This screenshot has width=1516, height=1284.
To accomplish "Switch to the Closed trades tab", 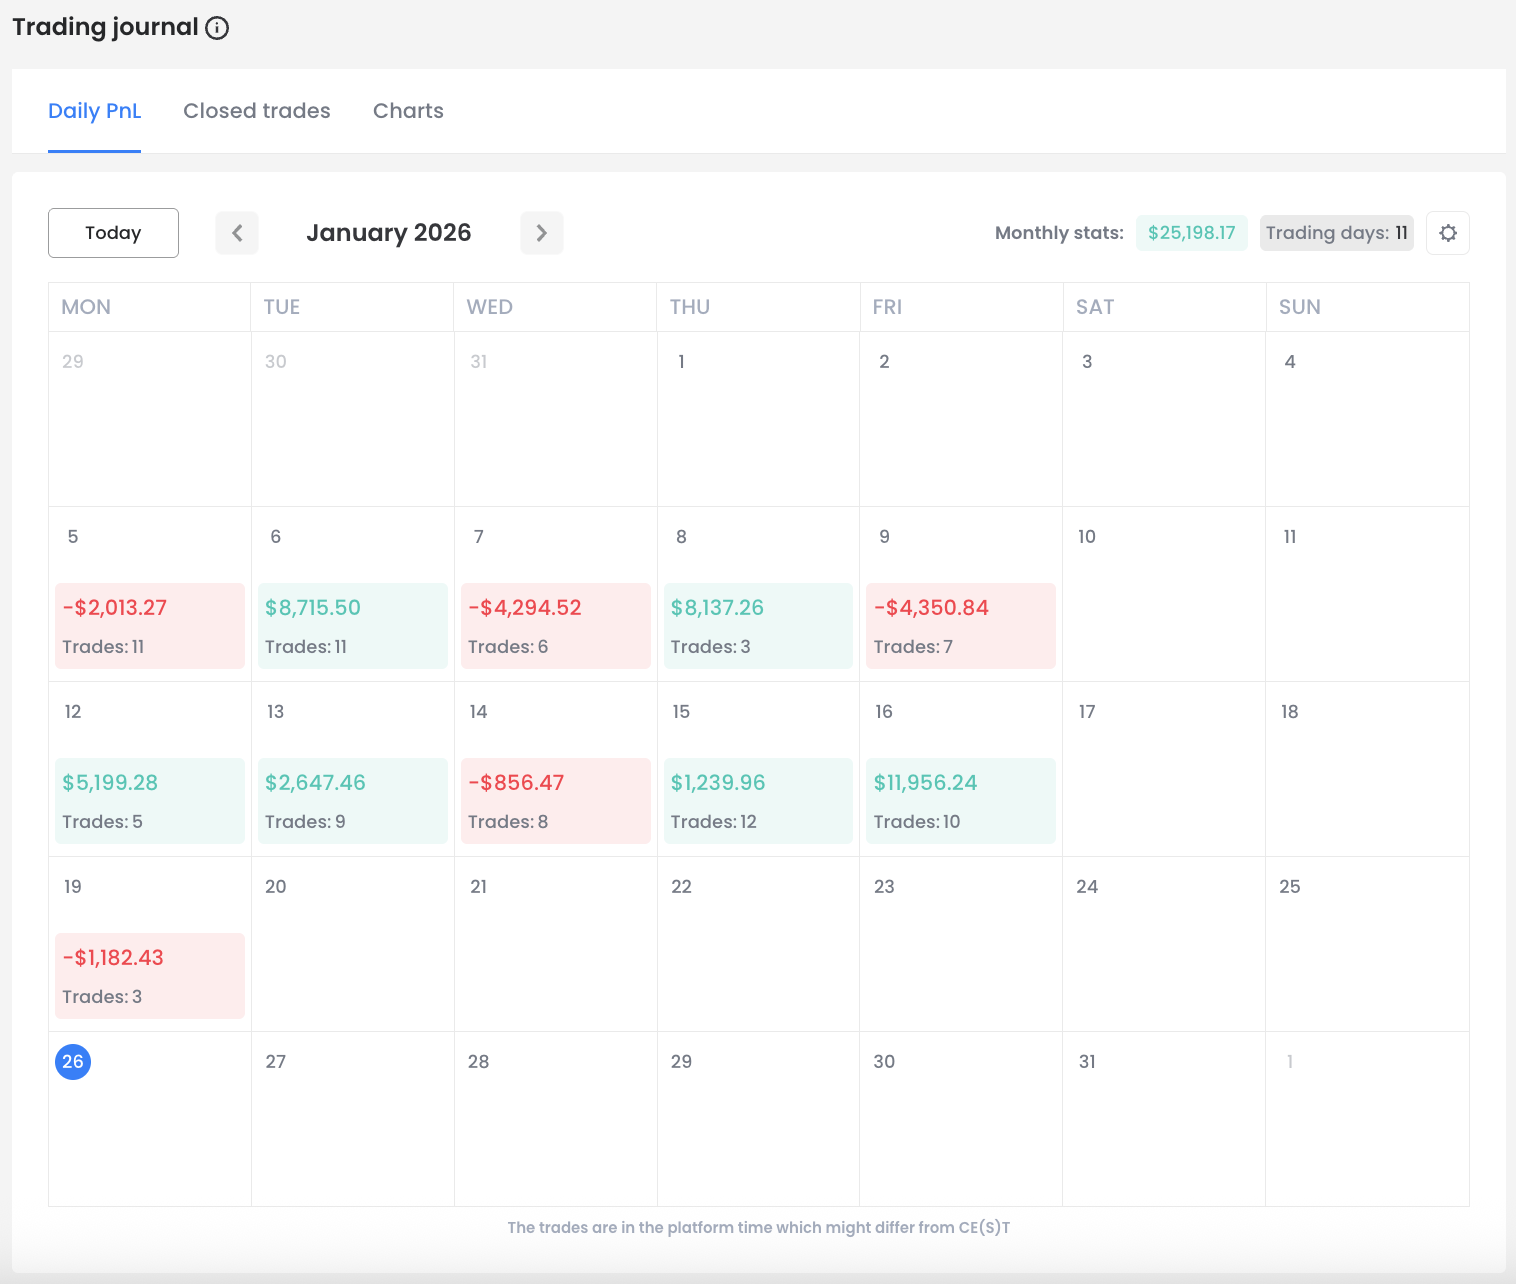I will (x=256, y=110).
